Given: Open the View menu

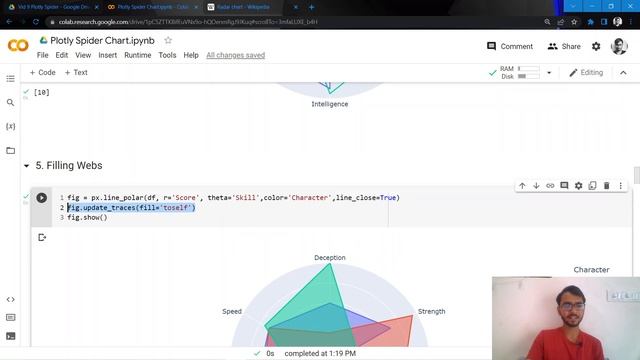Looking at the screenshot, I should [83, 55].
